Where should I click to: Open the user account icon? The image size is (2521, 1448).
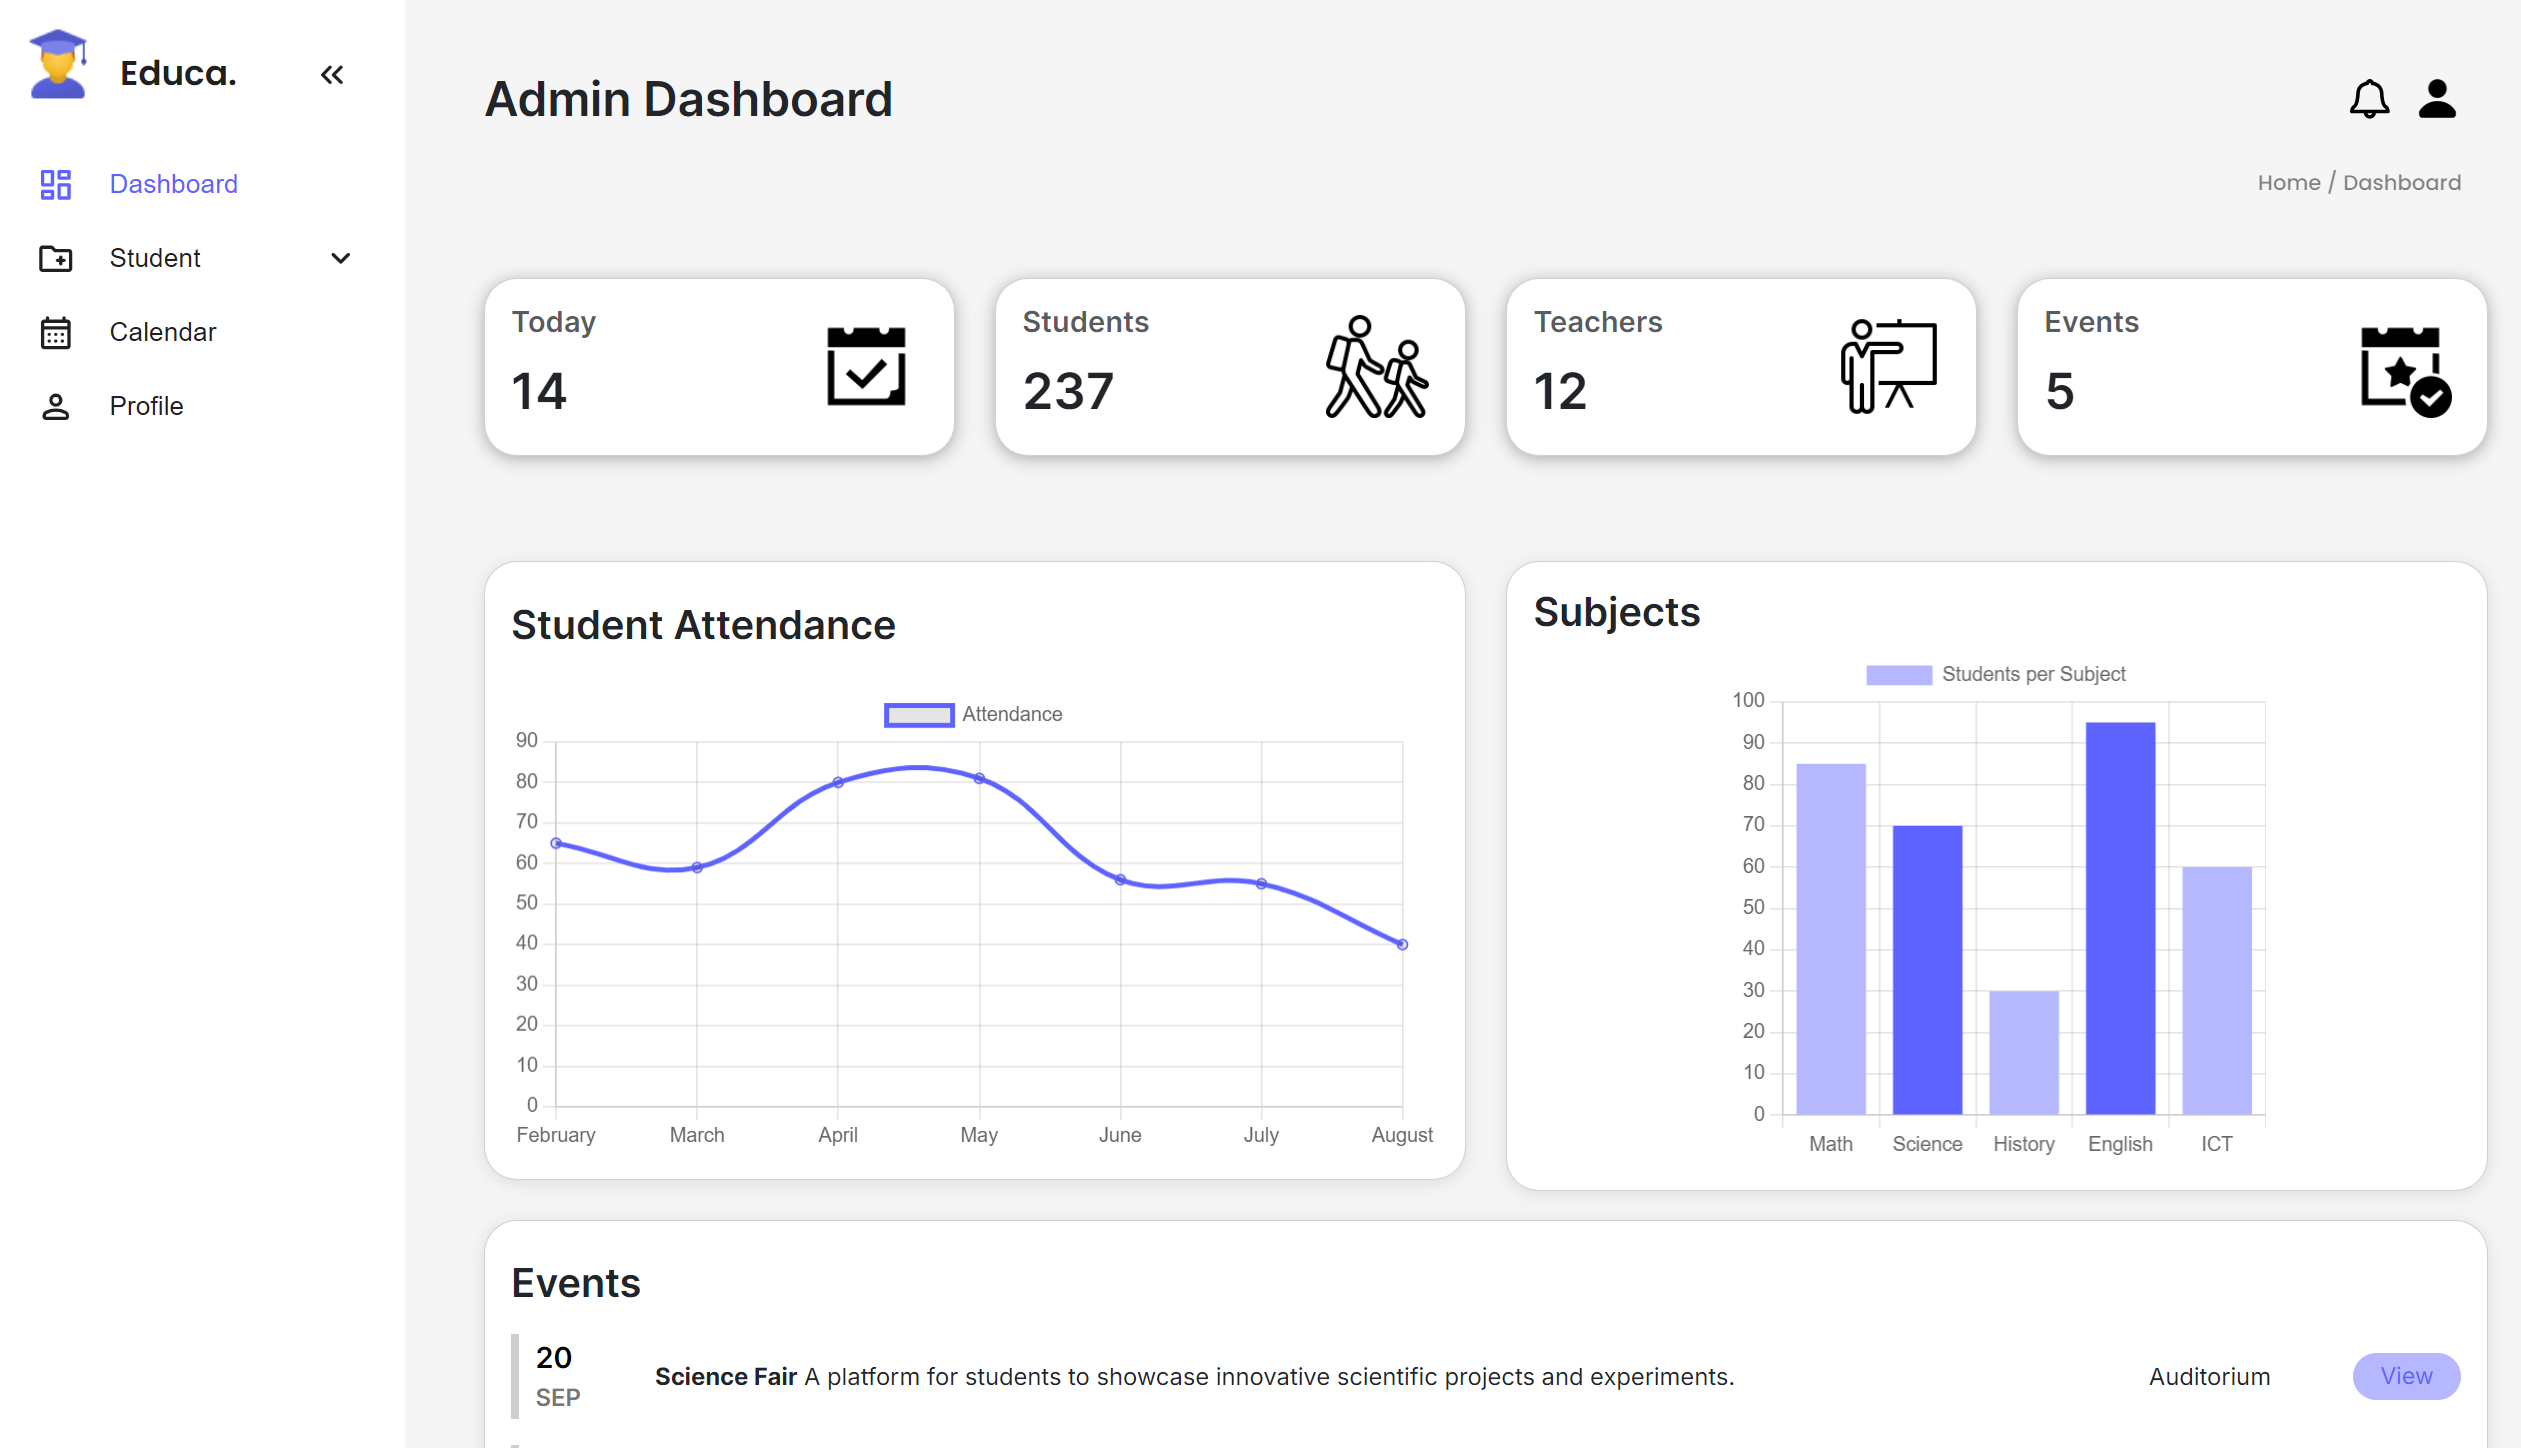tap(2436, 99)
